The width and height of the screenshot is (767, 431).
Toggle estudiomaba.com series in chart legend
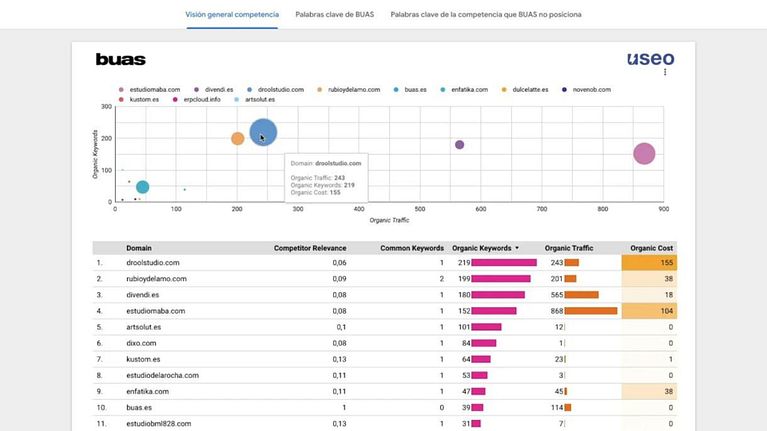click(151, 89)
